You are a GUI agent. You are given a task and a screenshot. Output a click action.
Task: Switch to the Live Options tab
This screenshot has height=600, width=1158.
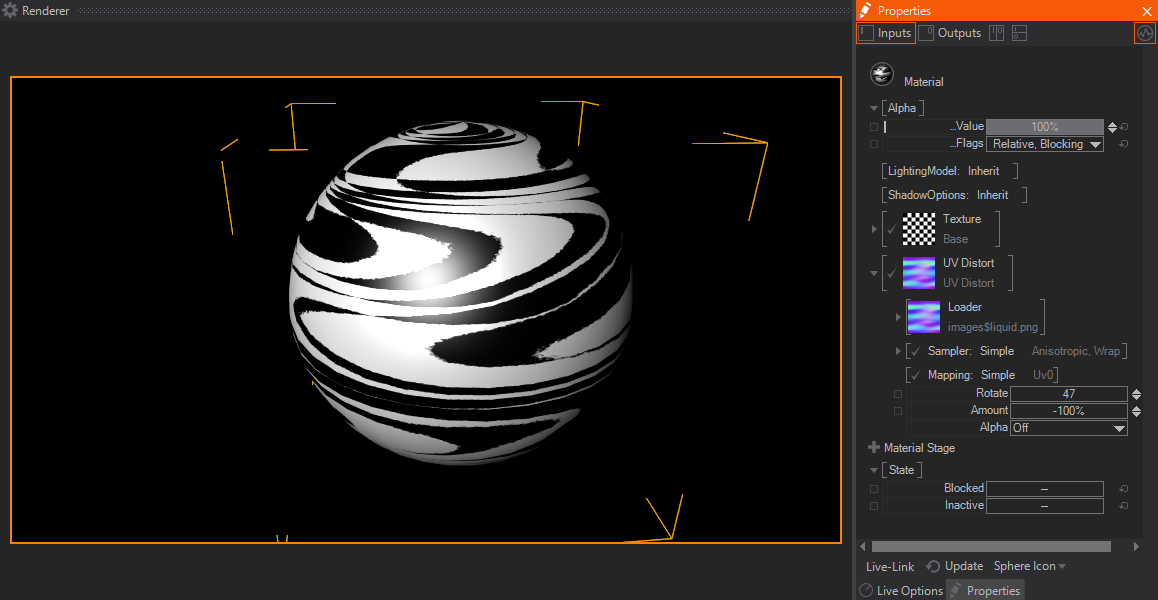901,590
